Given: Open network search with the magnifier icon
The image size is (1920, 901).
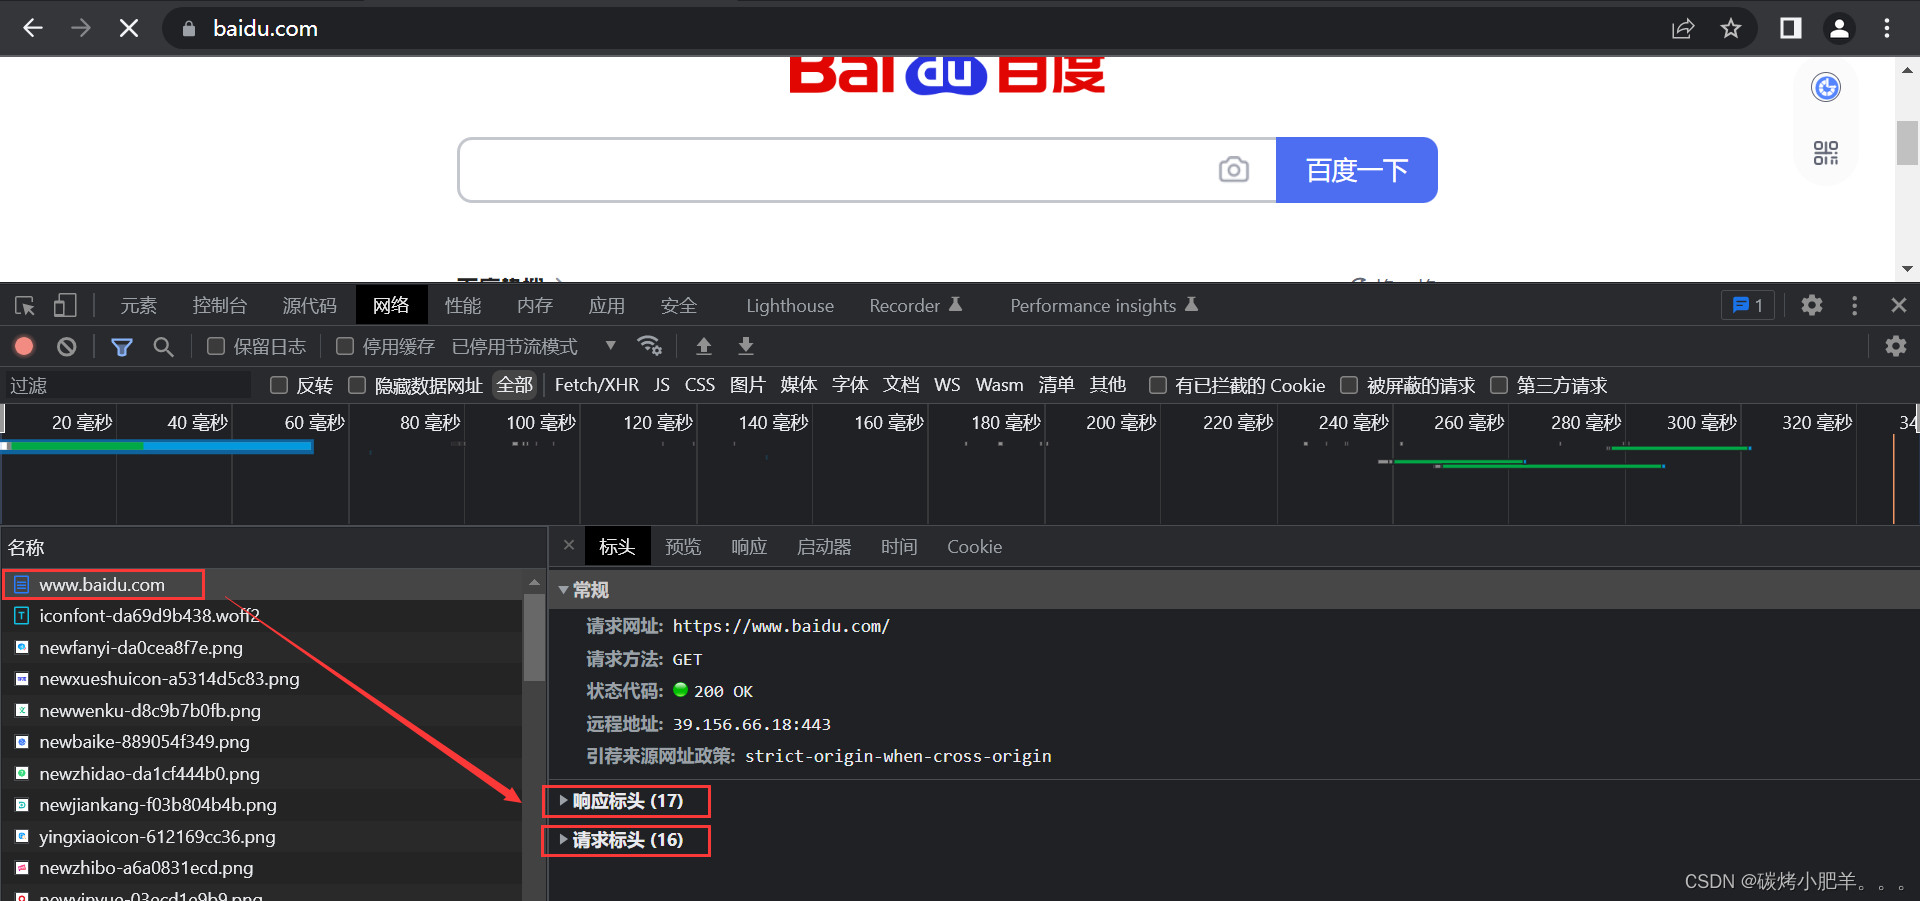Looking at the screenshot, I should click(164, 346).
